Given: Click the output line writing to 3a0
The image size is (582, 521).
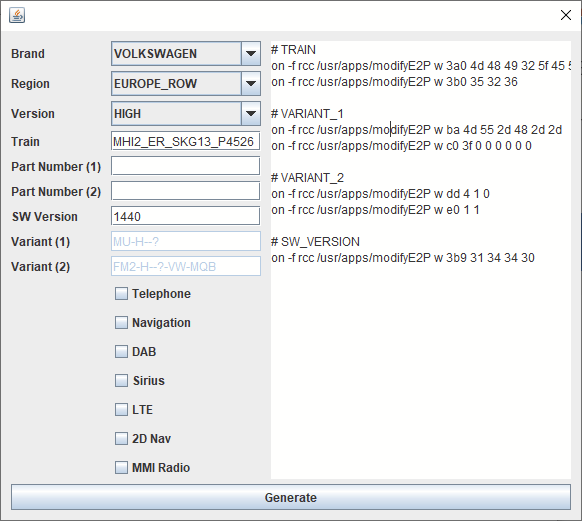Looking at the screenshot, I should click(421, 66).
